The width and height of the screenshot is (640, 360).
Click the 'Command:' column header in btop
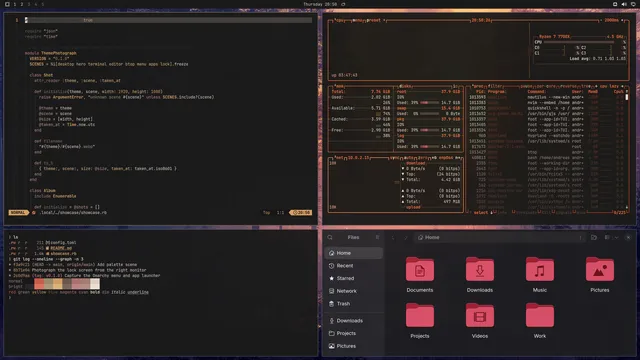[x=537, y=91]
